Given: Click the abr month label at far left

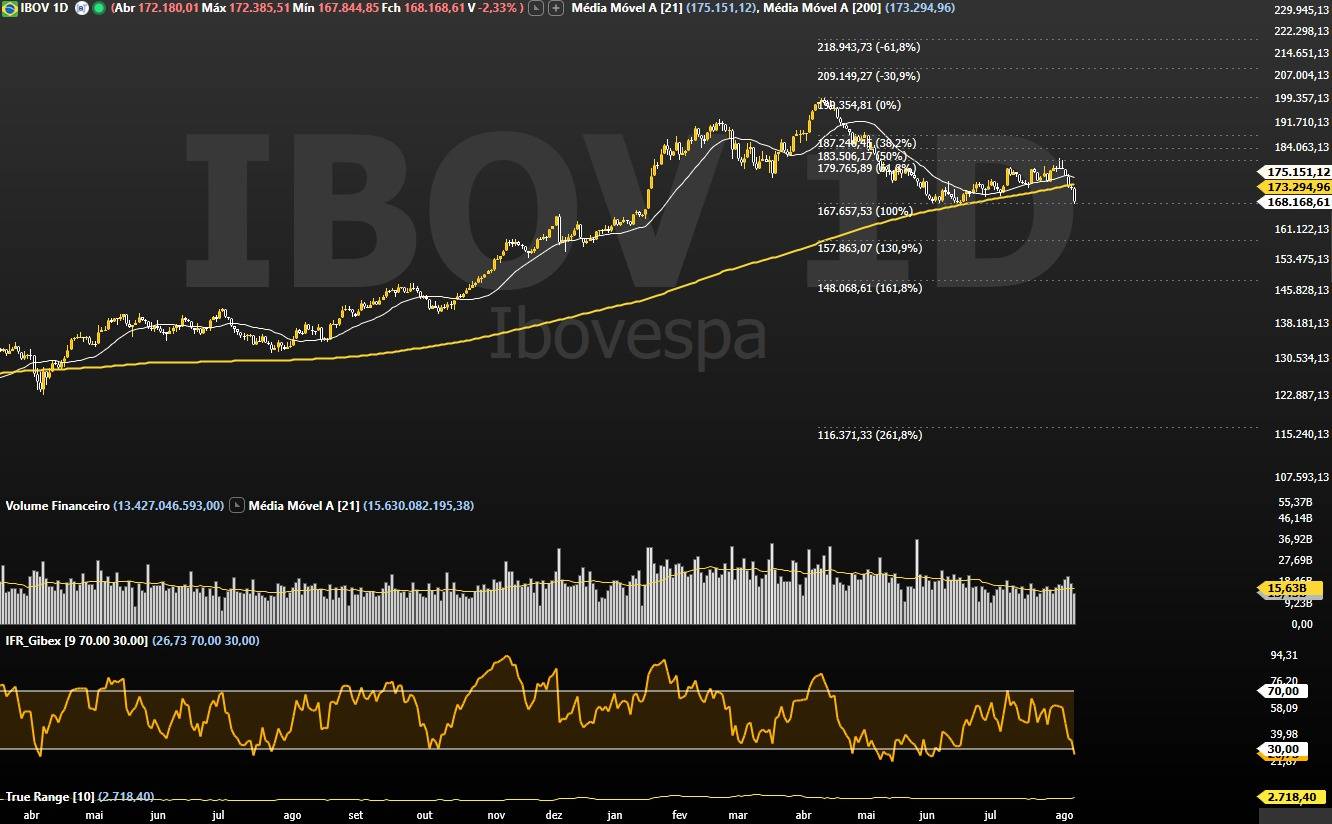Looking at the screenshot, I should tap(31, 815).
